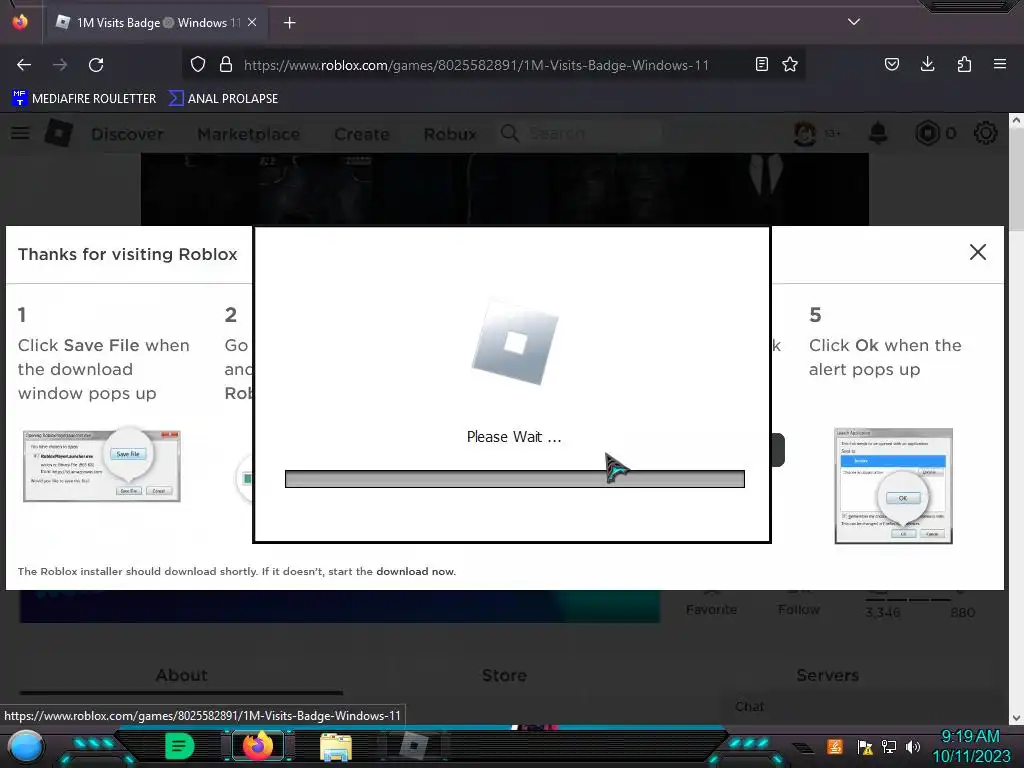1024x768 pixels.
Task: Switch to the Servers tab
Action: pyautogui.click(x=827, y=675)
